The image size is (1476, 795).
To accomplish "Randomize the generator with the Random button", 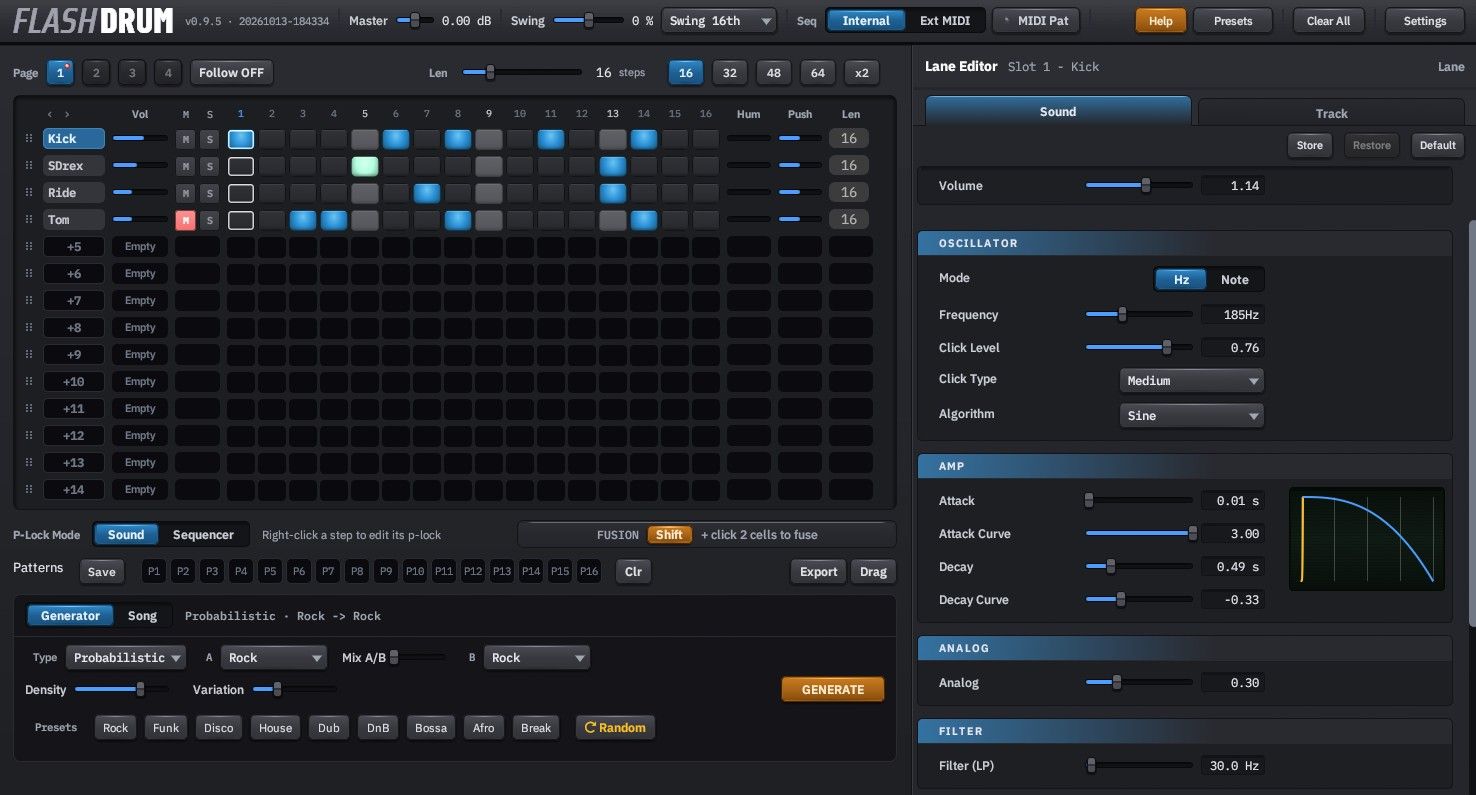I will (615, 727).
